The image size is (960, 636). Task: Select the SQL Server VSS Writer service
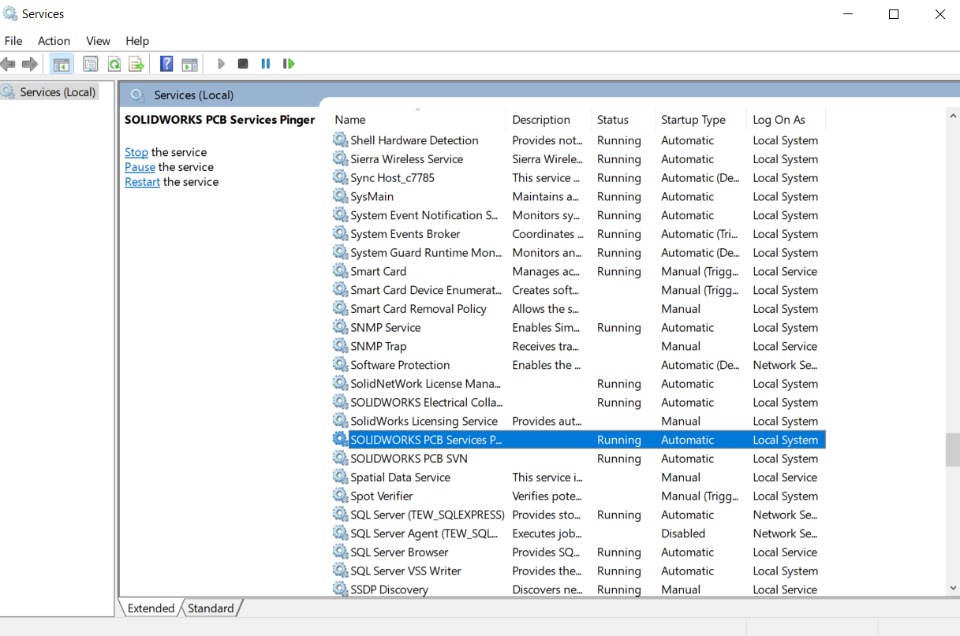click(579, 571)
